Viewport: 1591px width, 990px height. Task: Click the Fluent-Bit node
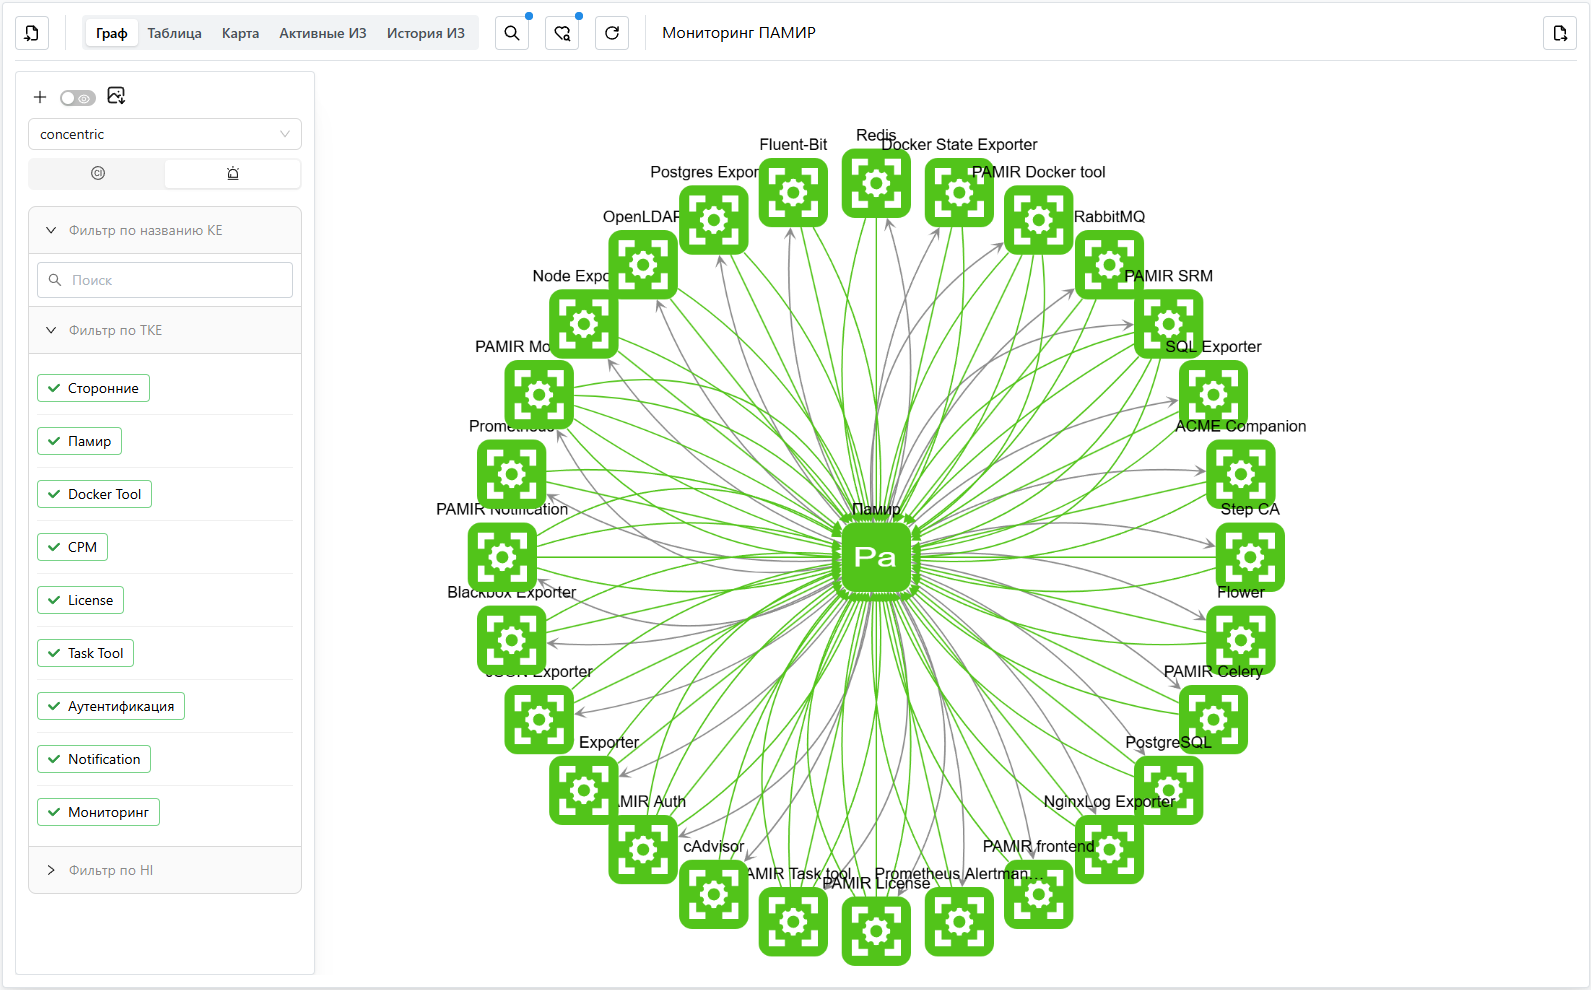[793, 192]
